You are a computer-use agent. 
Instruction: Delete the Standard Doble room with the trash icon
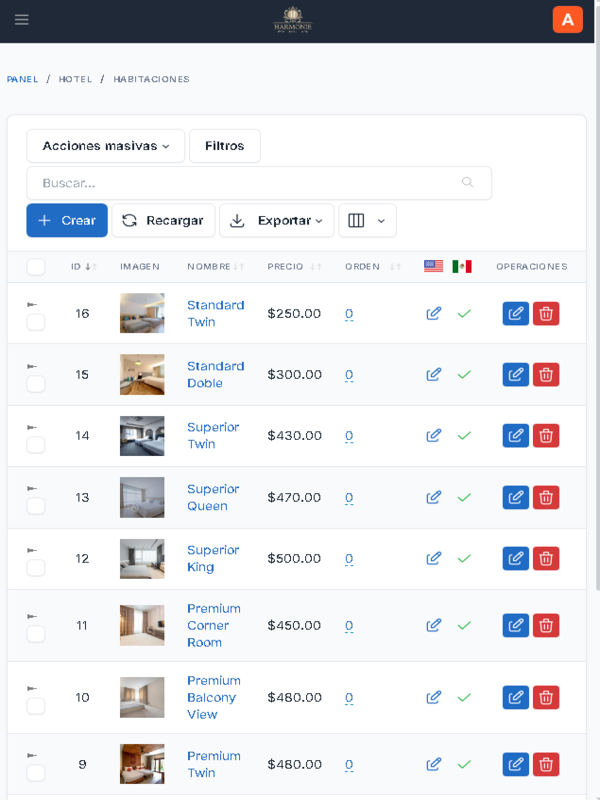click(x=546, y=375)
